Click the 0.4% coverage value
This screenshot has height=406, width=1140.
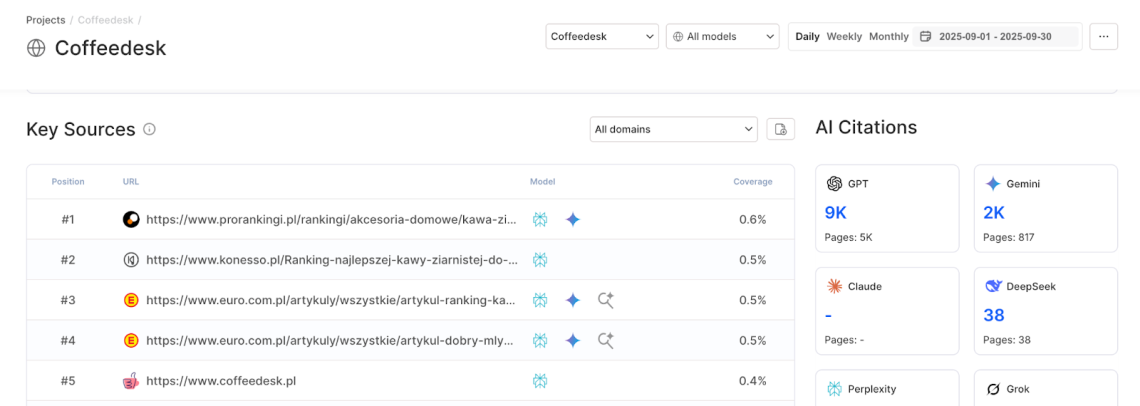pyautogui.click(x=752, y=381)
